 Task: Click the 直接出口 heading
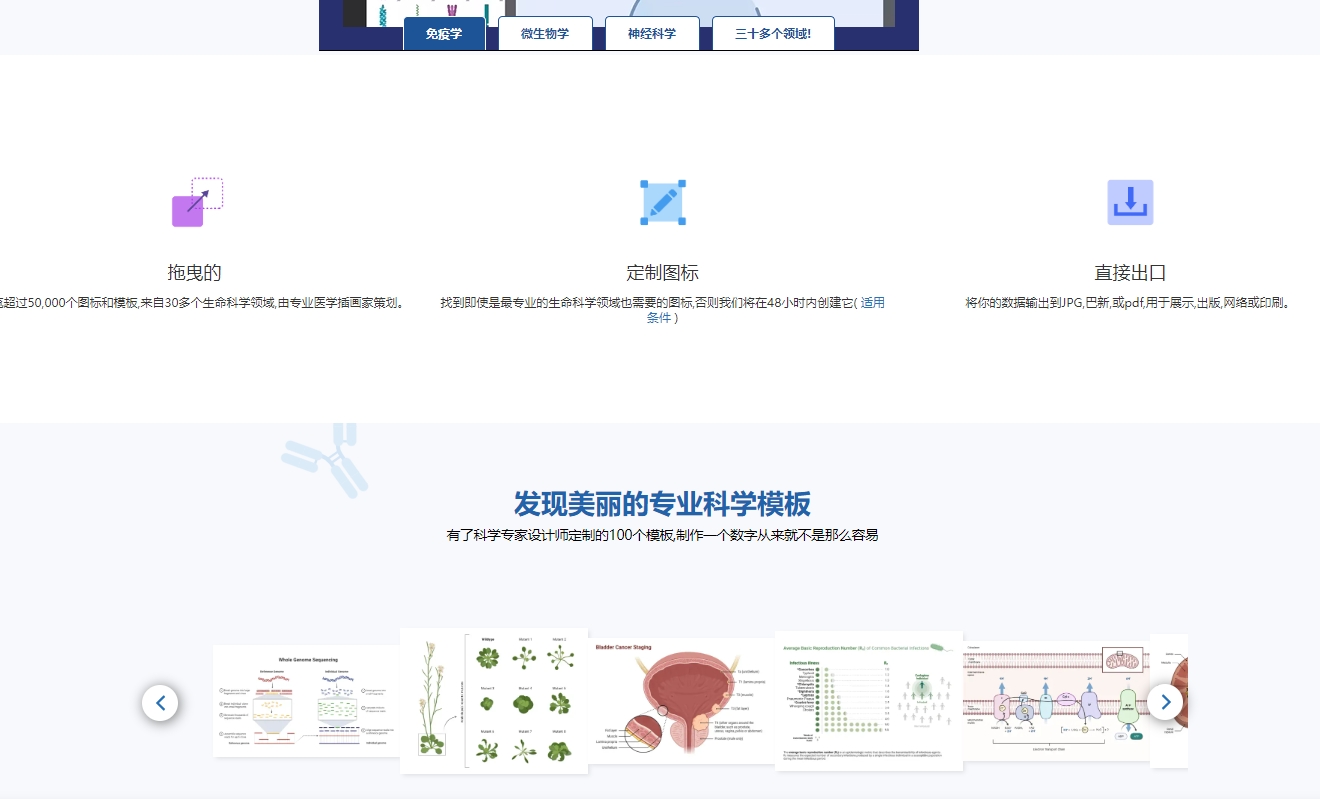coord(1130,273)
